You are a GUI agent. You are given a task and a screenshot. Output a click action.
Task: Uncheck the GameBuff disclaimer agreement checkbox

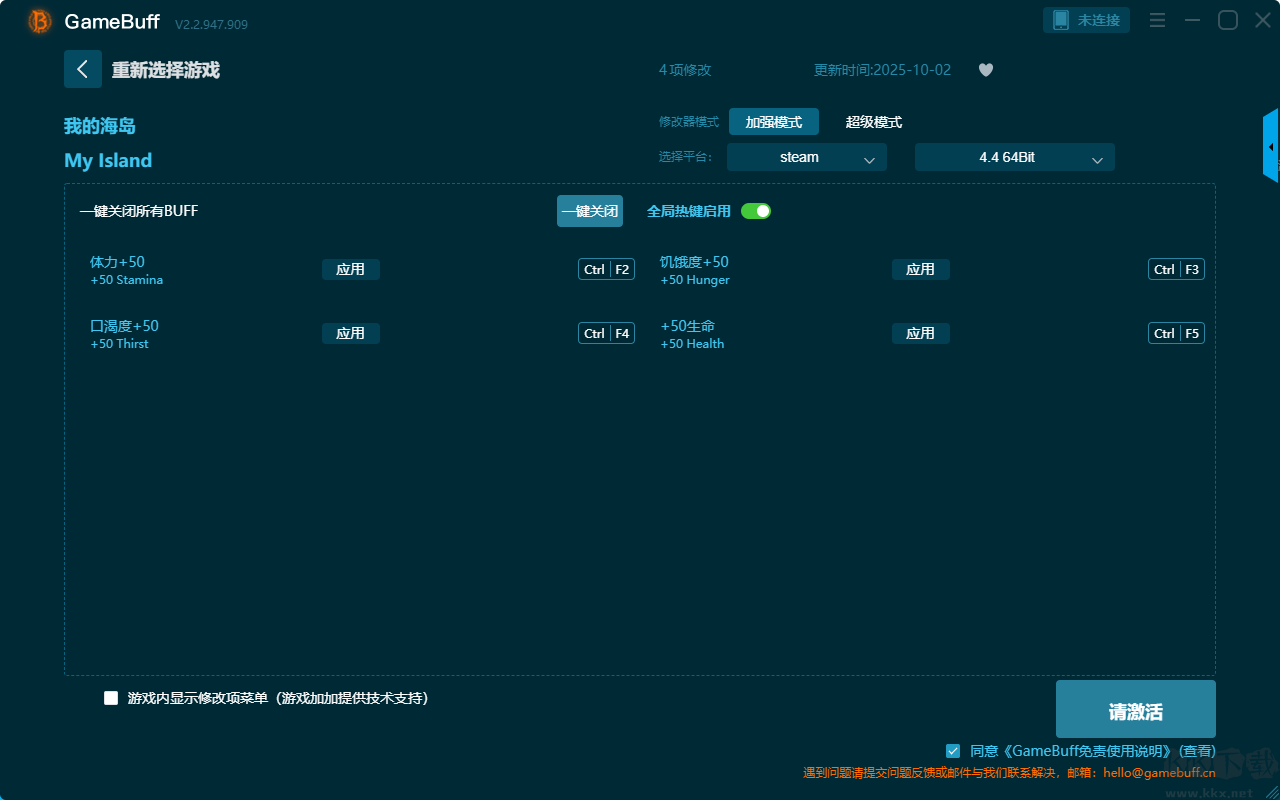click(953, 751)
